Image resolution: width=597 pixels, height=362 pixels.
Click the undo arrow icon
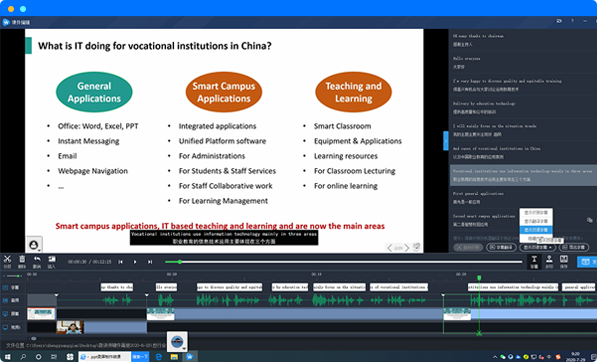click(37, 259)
